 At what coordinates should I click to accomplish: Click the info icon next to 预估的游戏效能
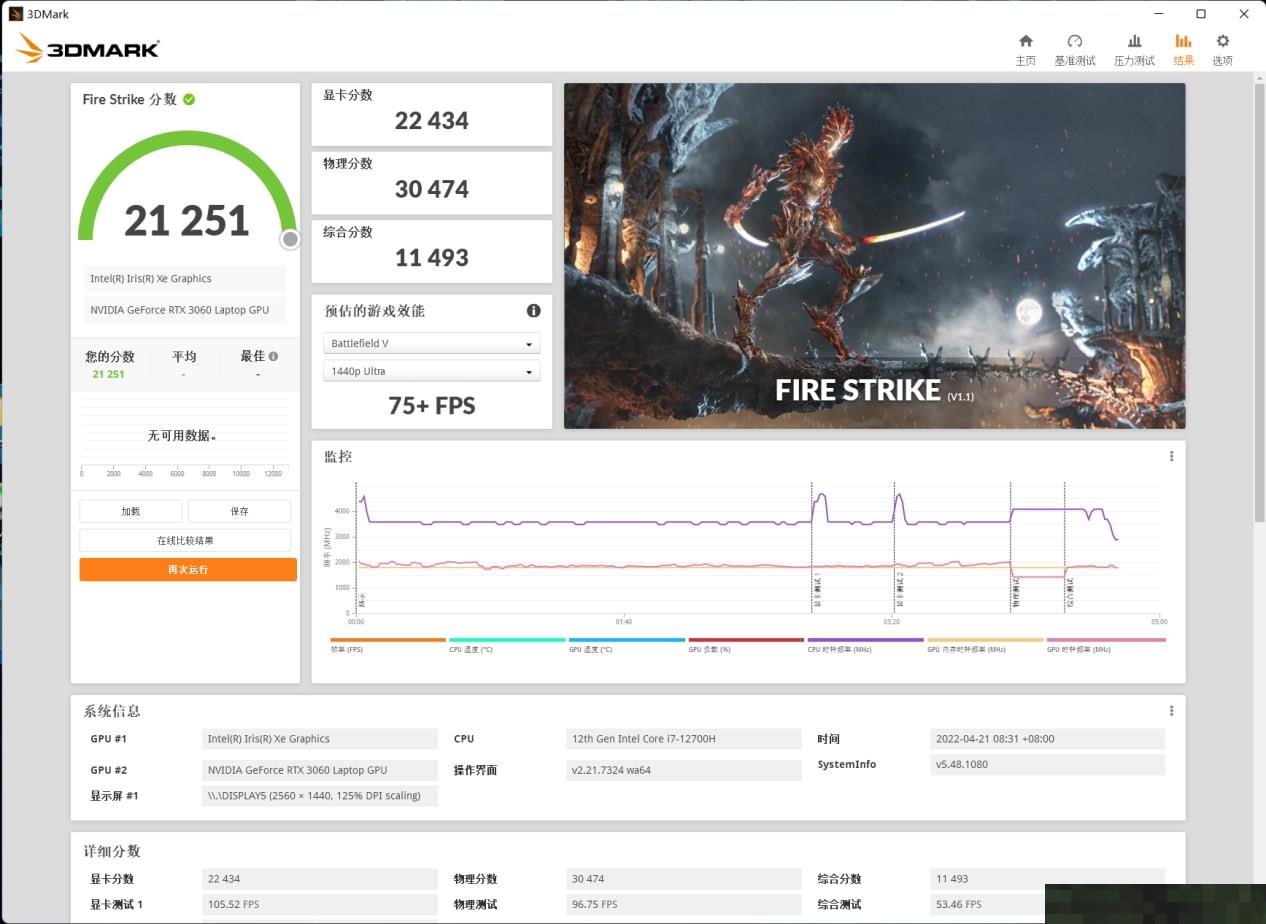[x=533, y=311]
